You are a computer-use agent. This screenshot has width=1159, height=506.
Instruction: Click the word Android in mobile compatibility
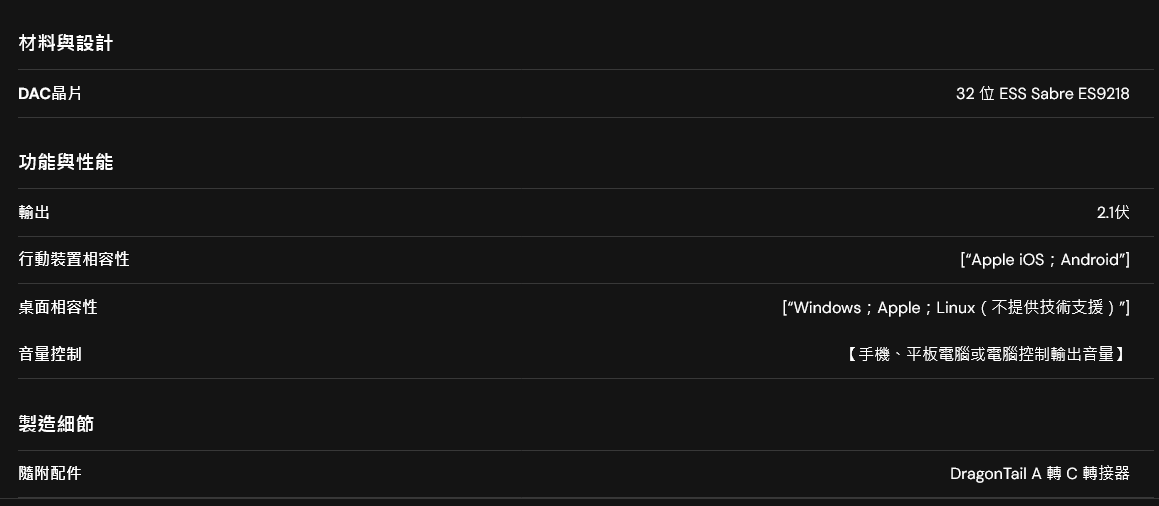tap(1090, 260)
